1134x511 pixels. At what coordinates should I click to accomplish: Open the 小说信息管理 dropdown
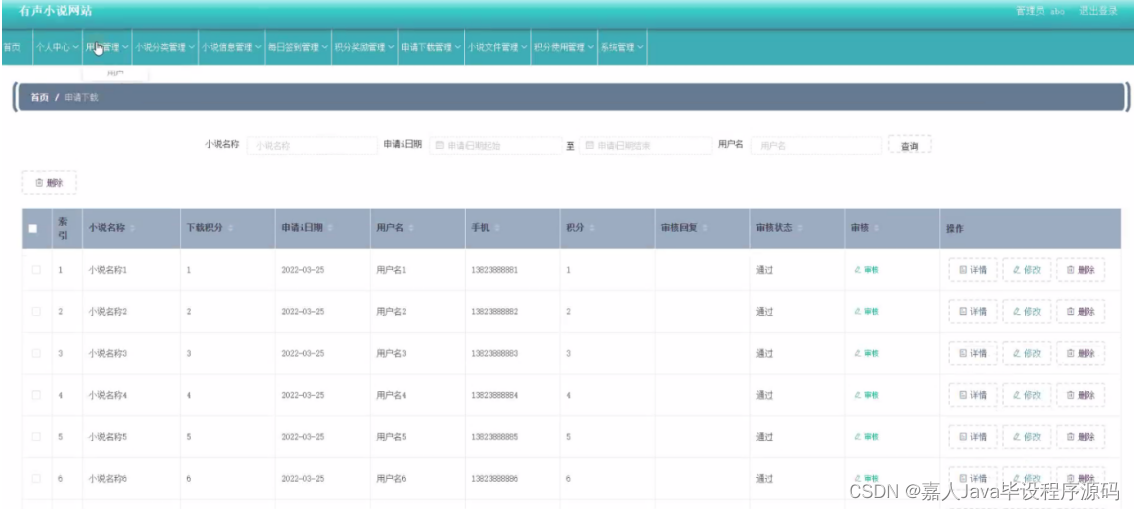click(x=231, y=47)
